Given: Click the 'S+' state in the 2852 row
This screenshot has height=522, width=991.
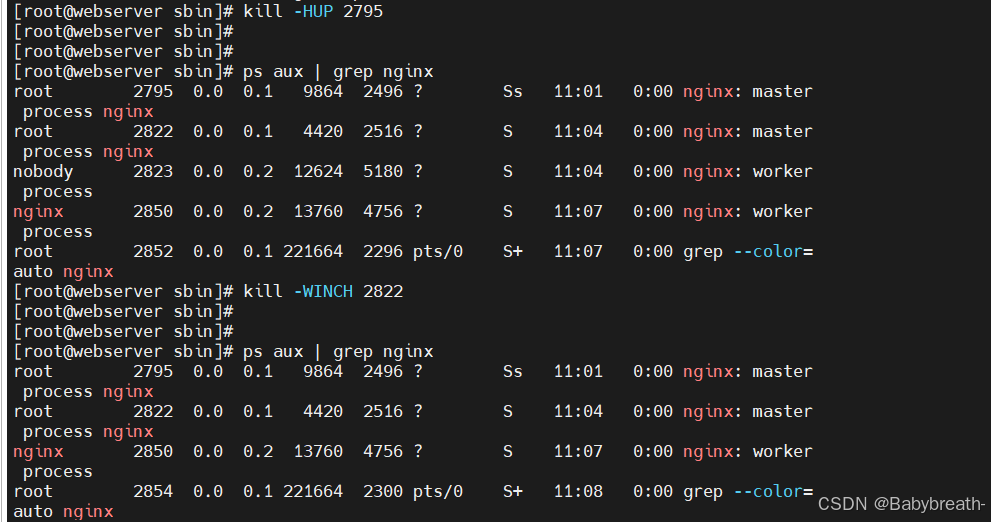Looking at the screenshot, I should coord(513,252).
